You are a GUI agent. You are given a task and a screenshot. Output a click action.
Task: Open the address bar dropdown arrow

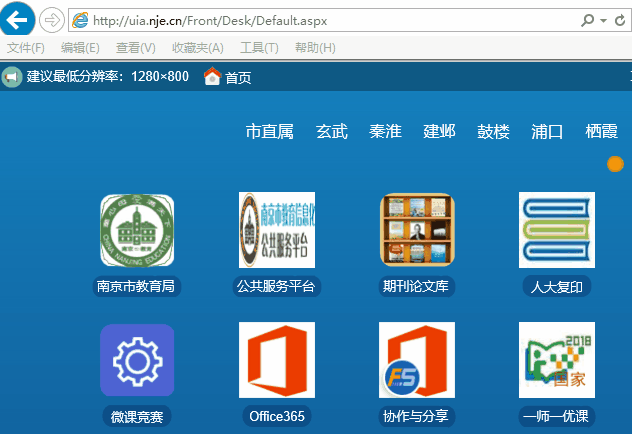[603, 20]
